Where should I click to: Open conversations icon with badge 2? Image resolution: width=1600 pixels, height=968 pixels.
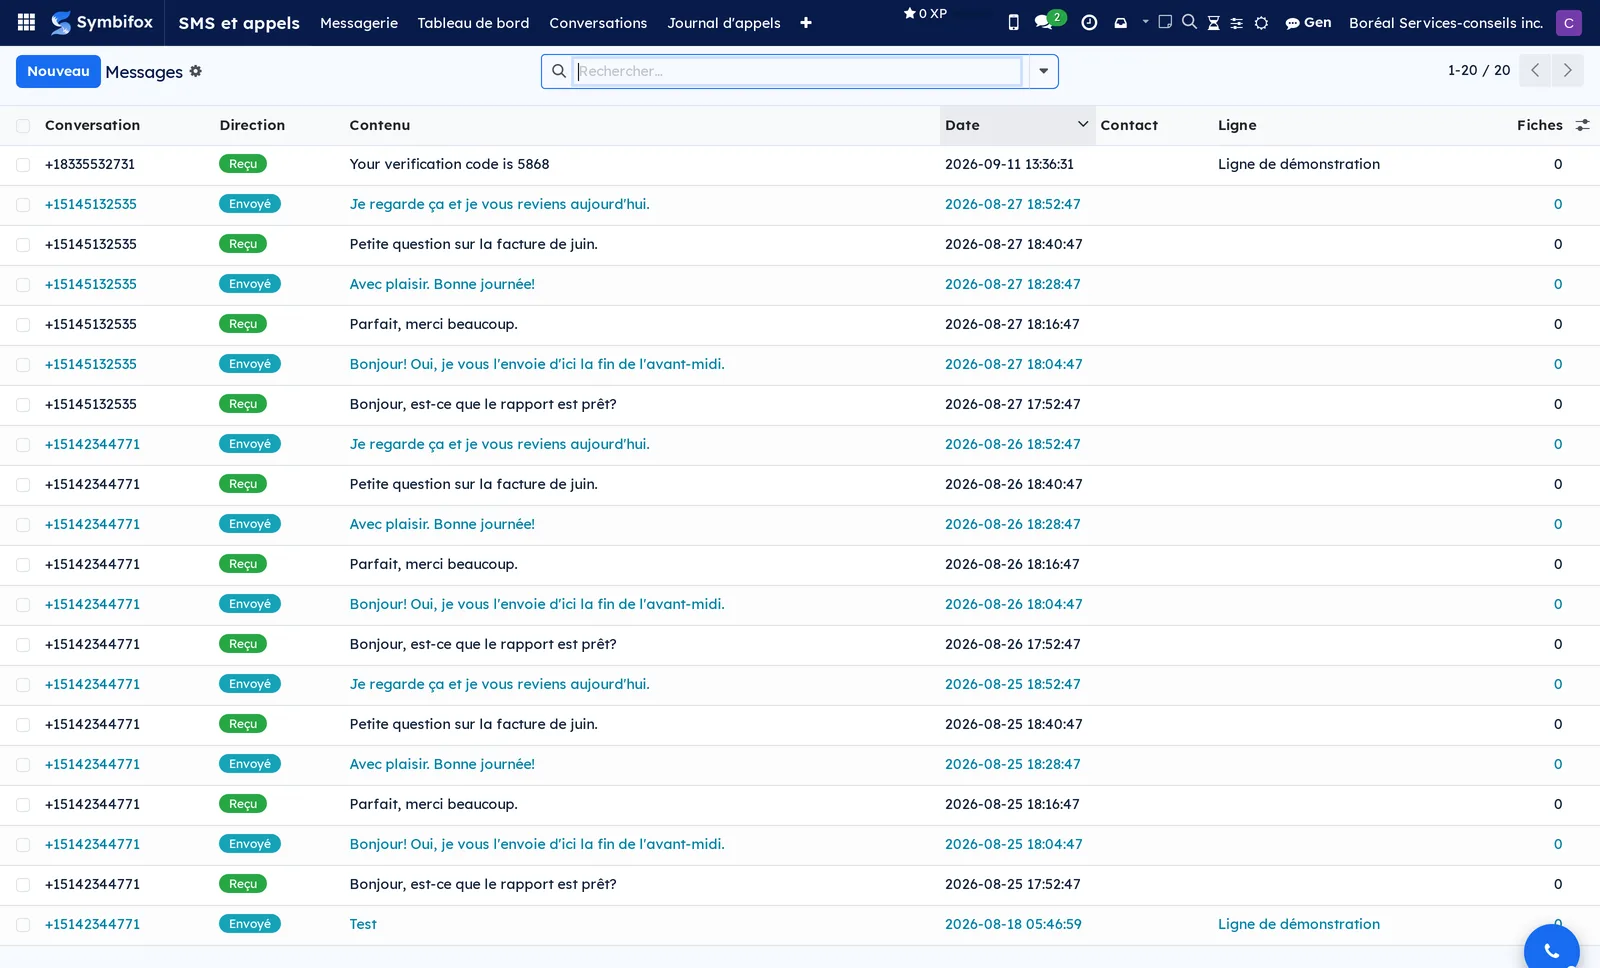(1048, 21)
